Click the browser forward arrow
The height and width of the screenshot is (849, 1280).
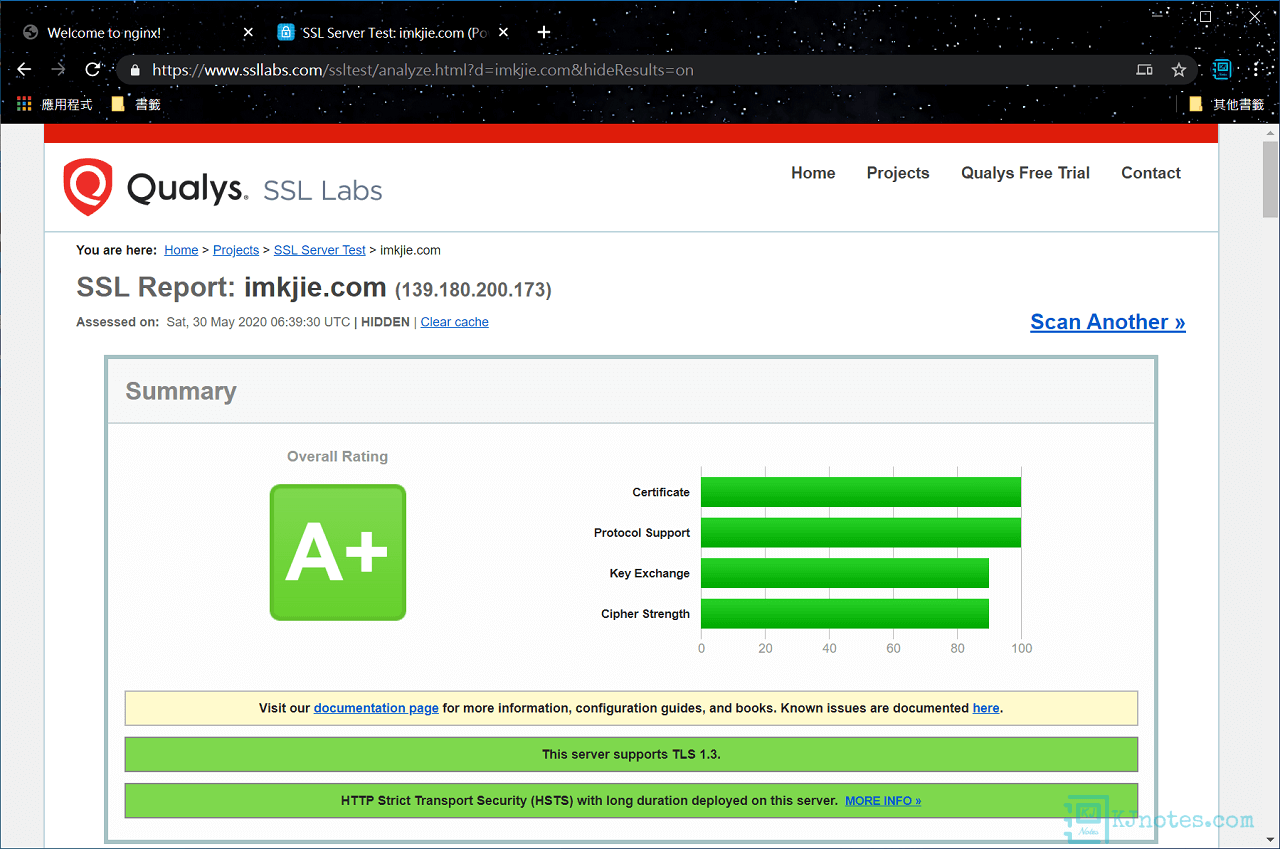click(x=59, y=70)
